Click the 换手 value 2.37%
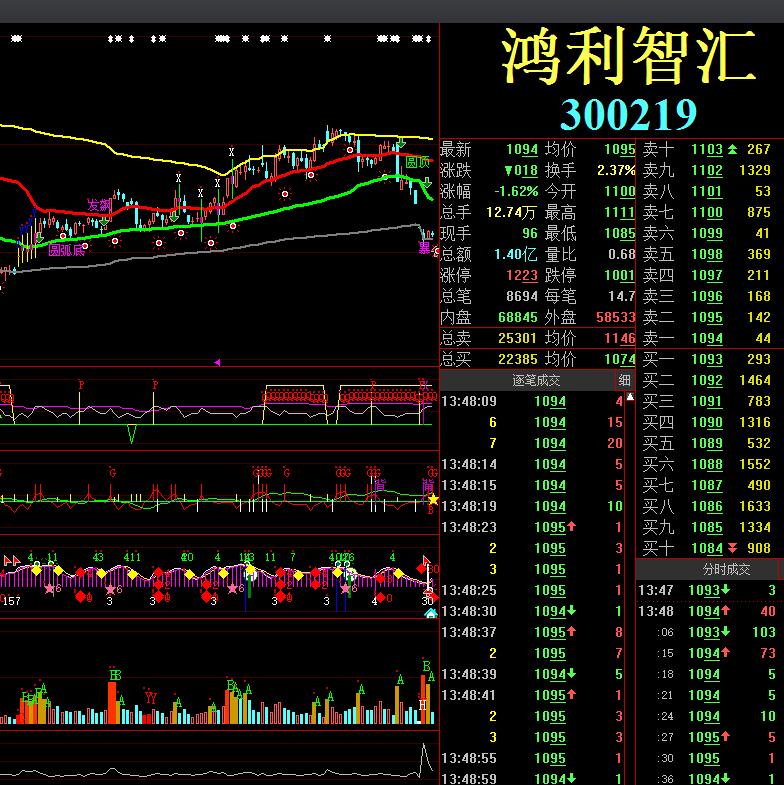Image resolution: width=784 pixels, height=785 pixels. point(616,170)
